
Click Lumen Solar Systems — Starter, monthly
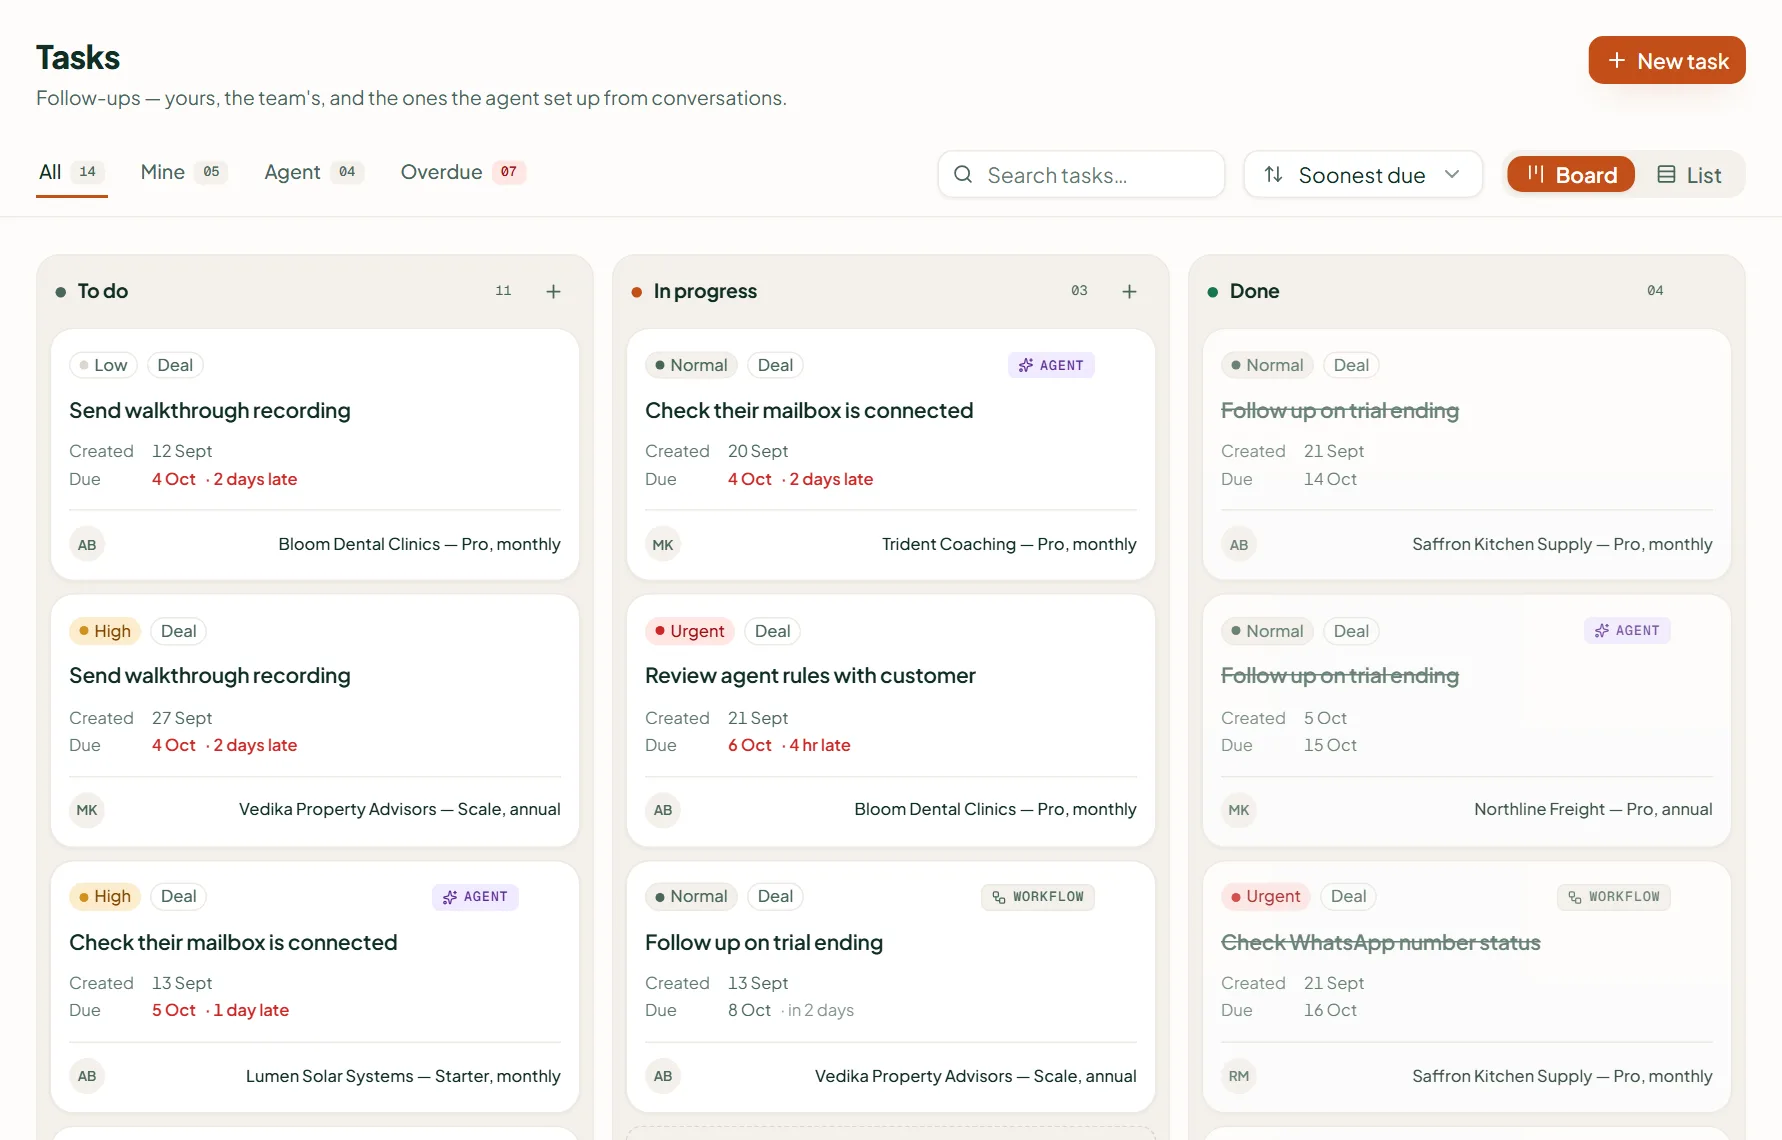pos(403,1076)
